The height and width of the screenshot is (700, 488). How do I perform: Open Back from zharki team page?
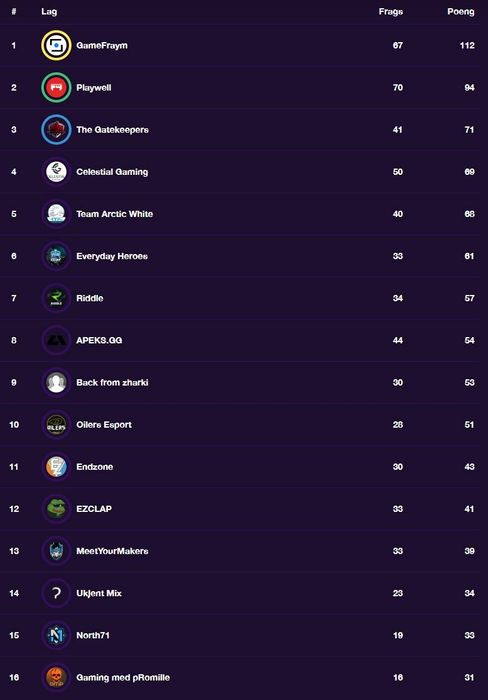(x=112, y=383)
